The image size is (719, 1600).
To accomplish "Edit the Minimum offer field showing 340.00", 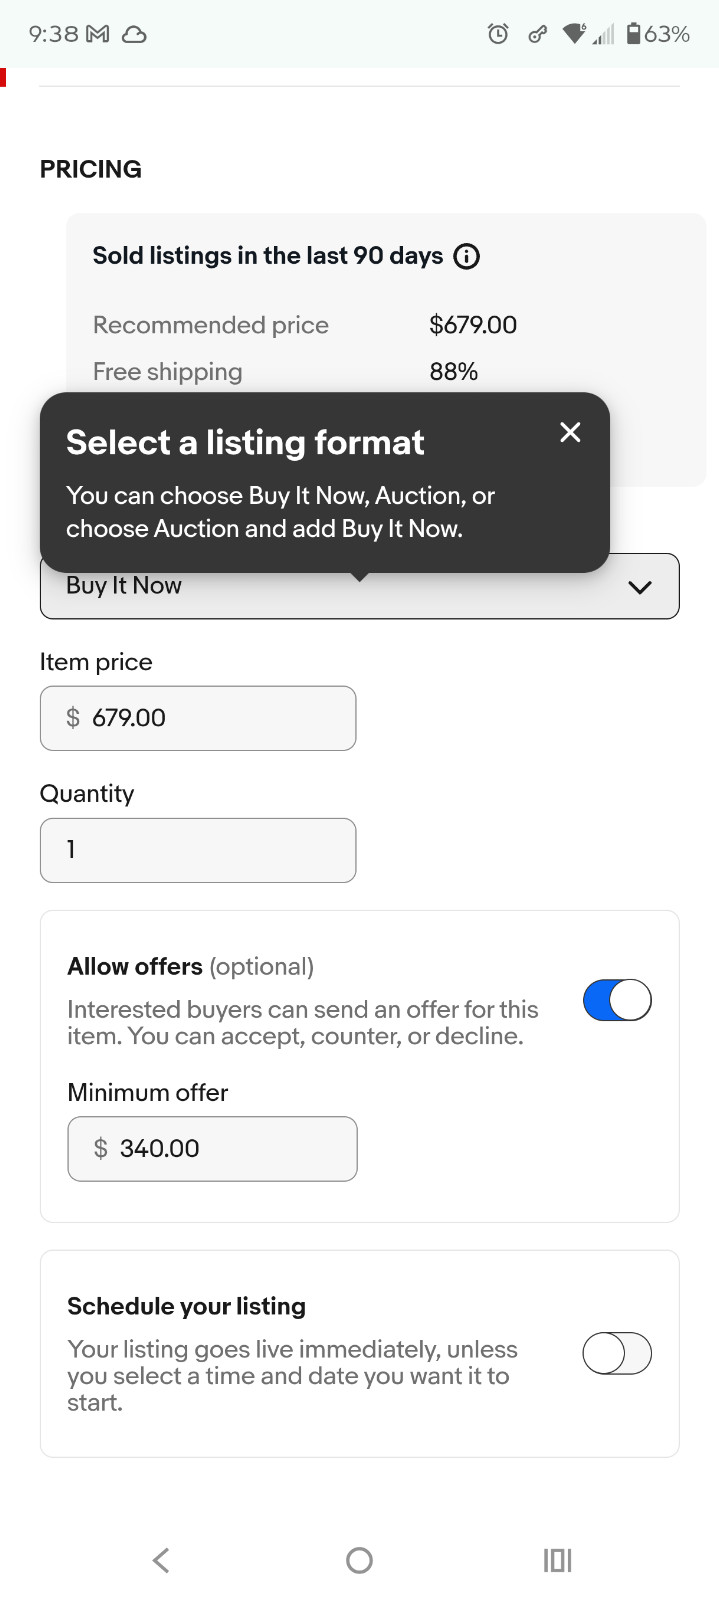I will (x=212, y=1148).
